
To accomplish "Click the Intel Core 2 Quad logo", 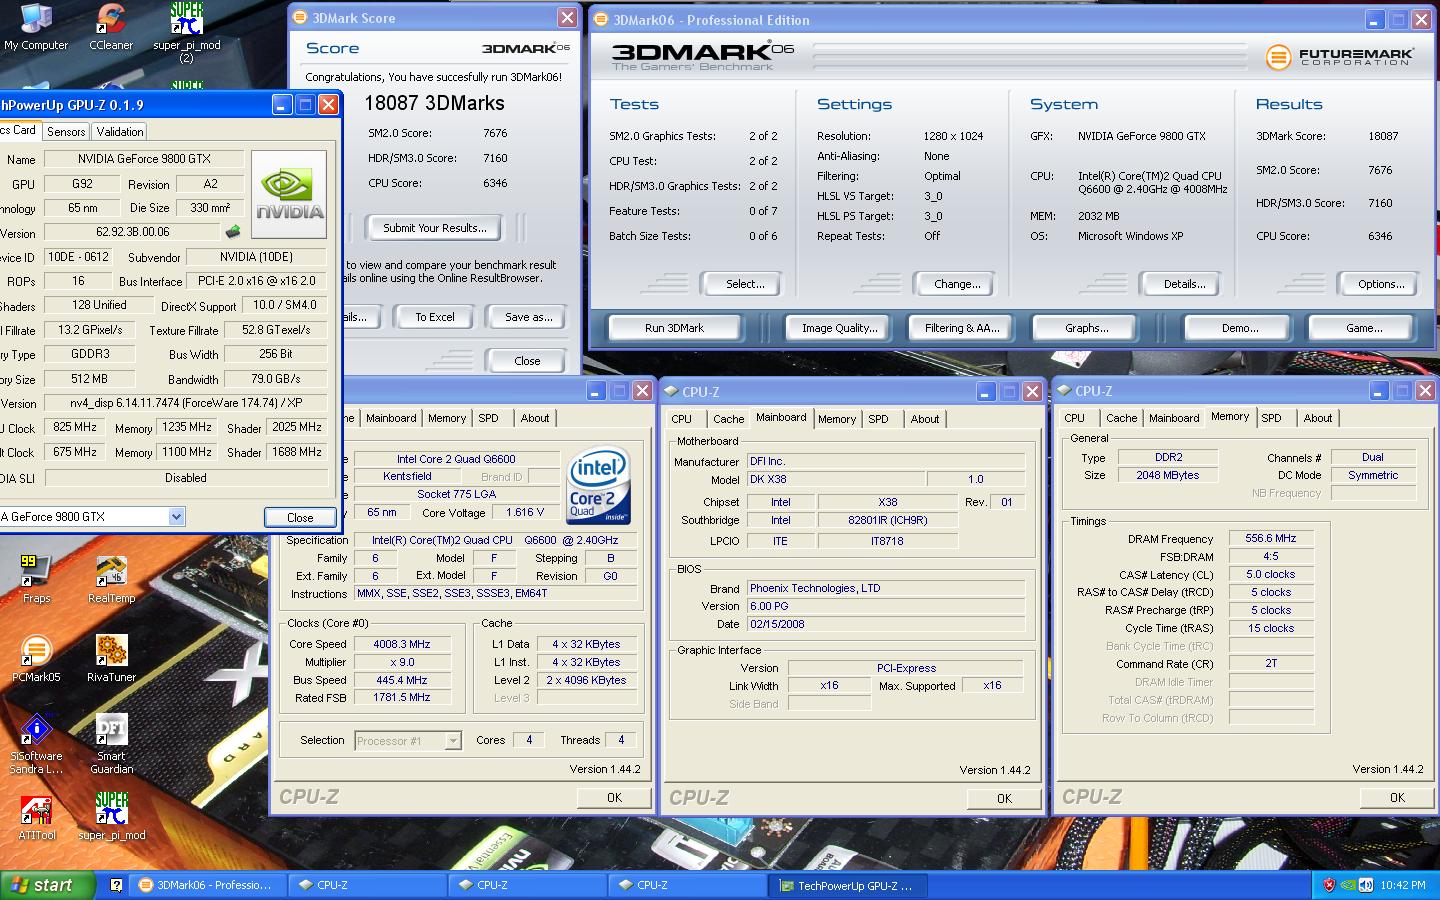I will click(x=599, y=484).
